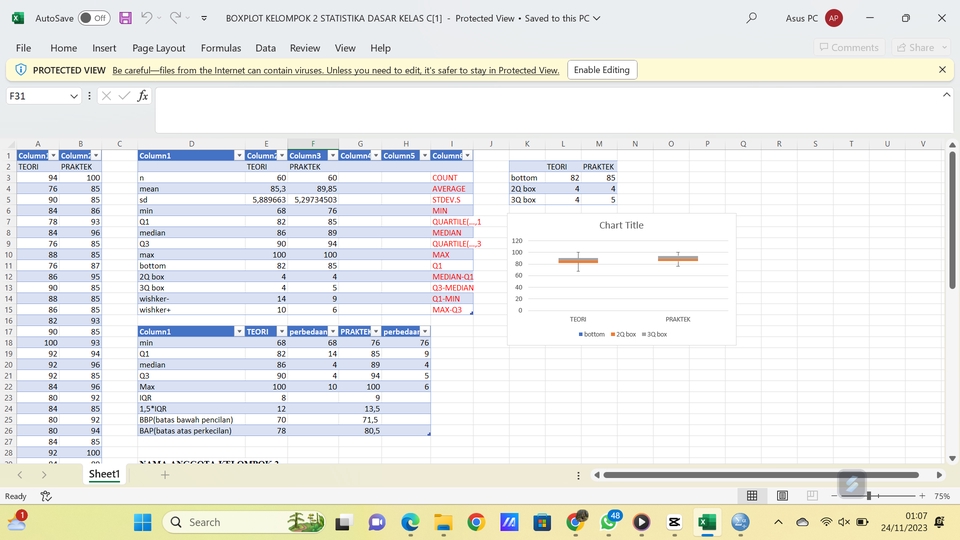Click the bottom legend entry in chart
Viewport: 960px width, 540px height.
(x=591, y=334)
